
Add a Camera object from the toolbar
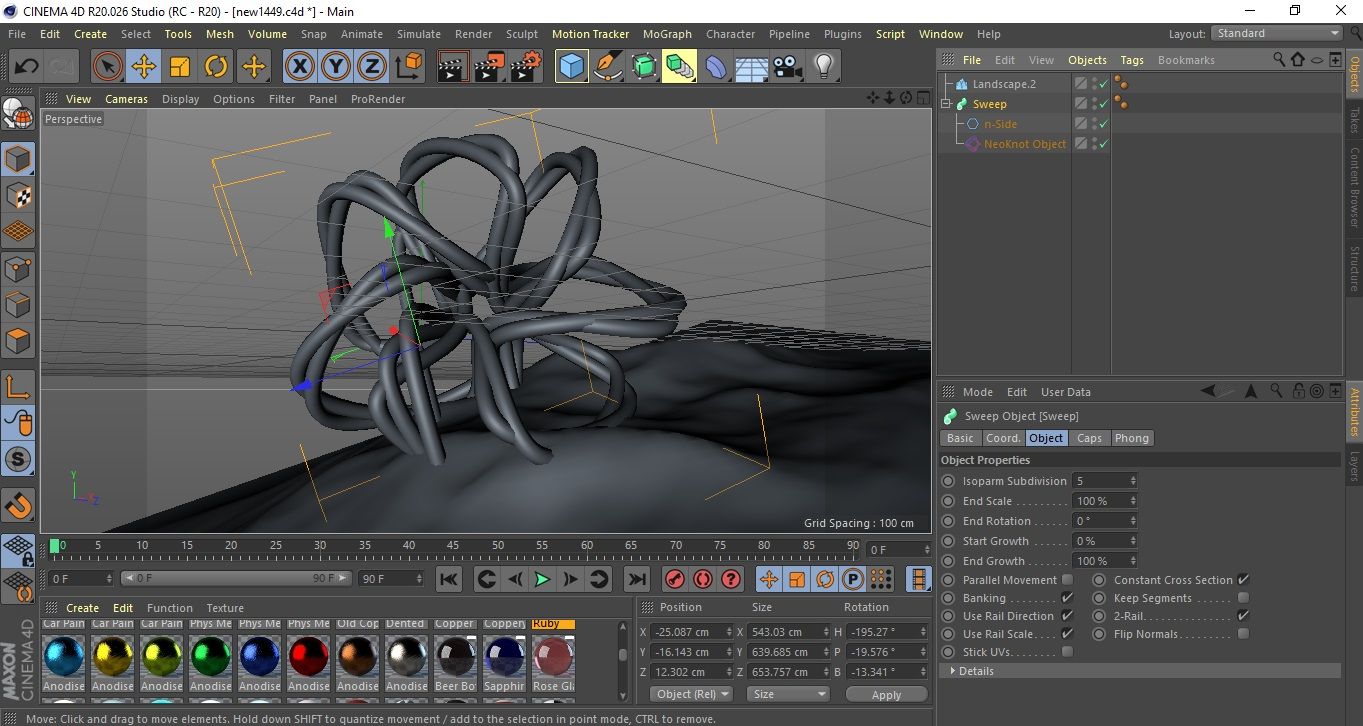788,67
